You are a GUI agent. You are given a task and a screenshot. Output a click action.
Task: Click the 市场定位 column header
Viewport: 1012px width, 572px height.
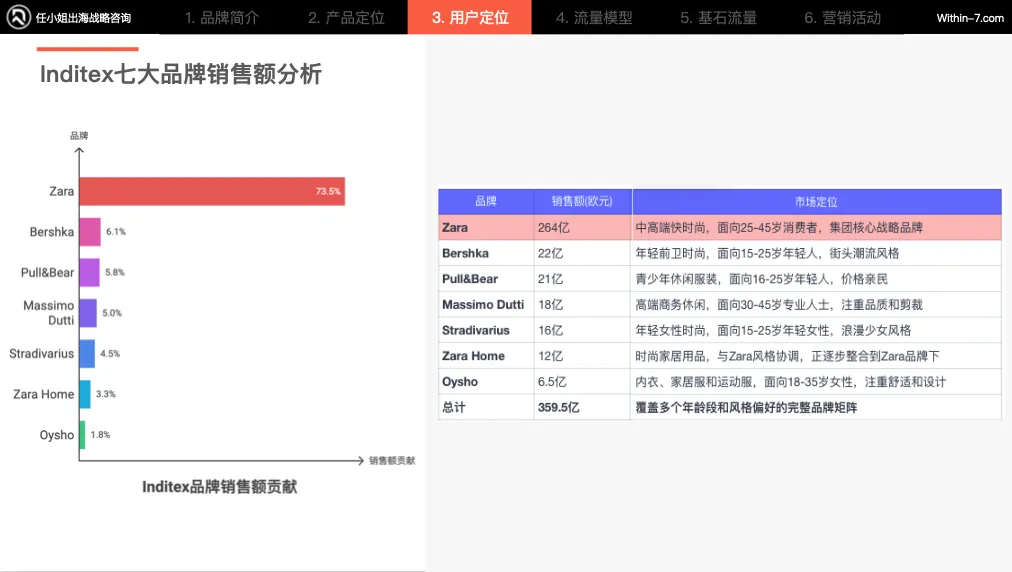coord(816,201)
